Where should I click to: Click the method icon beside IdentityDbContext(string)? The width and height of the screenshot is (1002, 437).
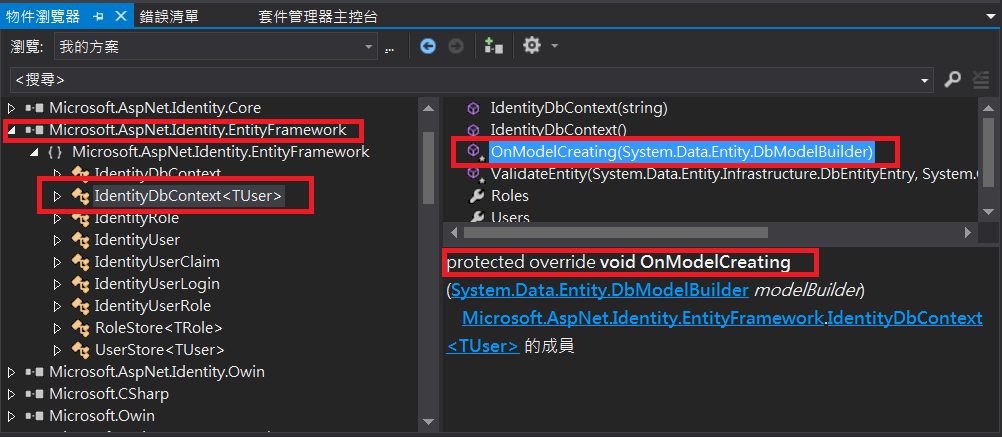pyautogui.click(x=474, y=108)
